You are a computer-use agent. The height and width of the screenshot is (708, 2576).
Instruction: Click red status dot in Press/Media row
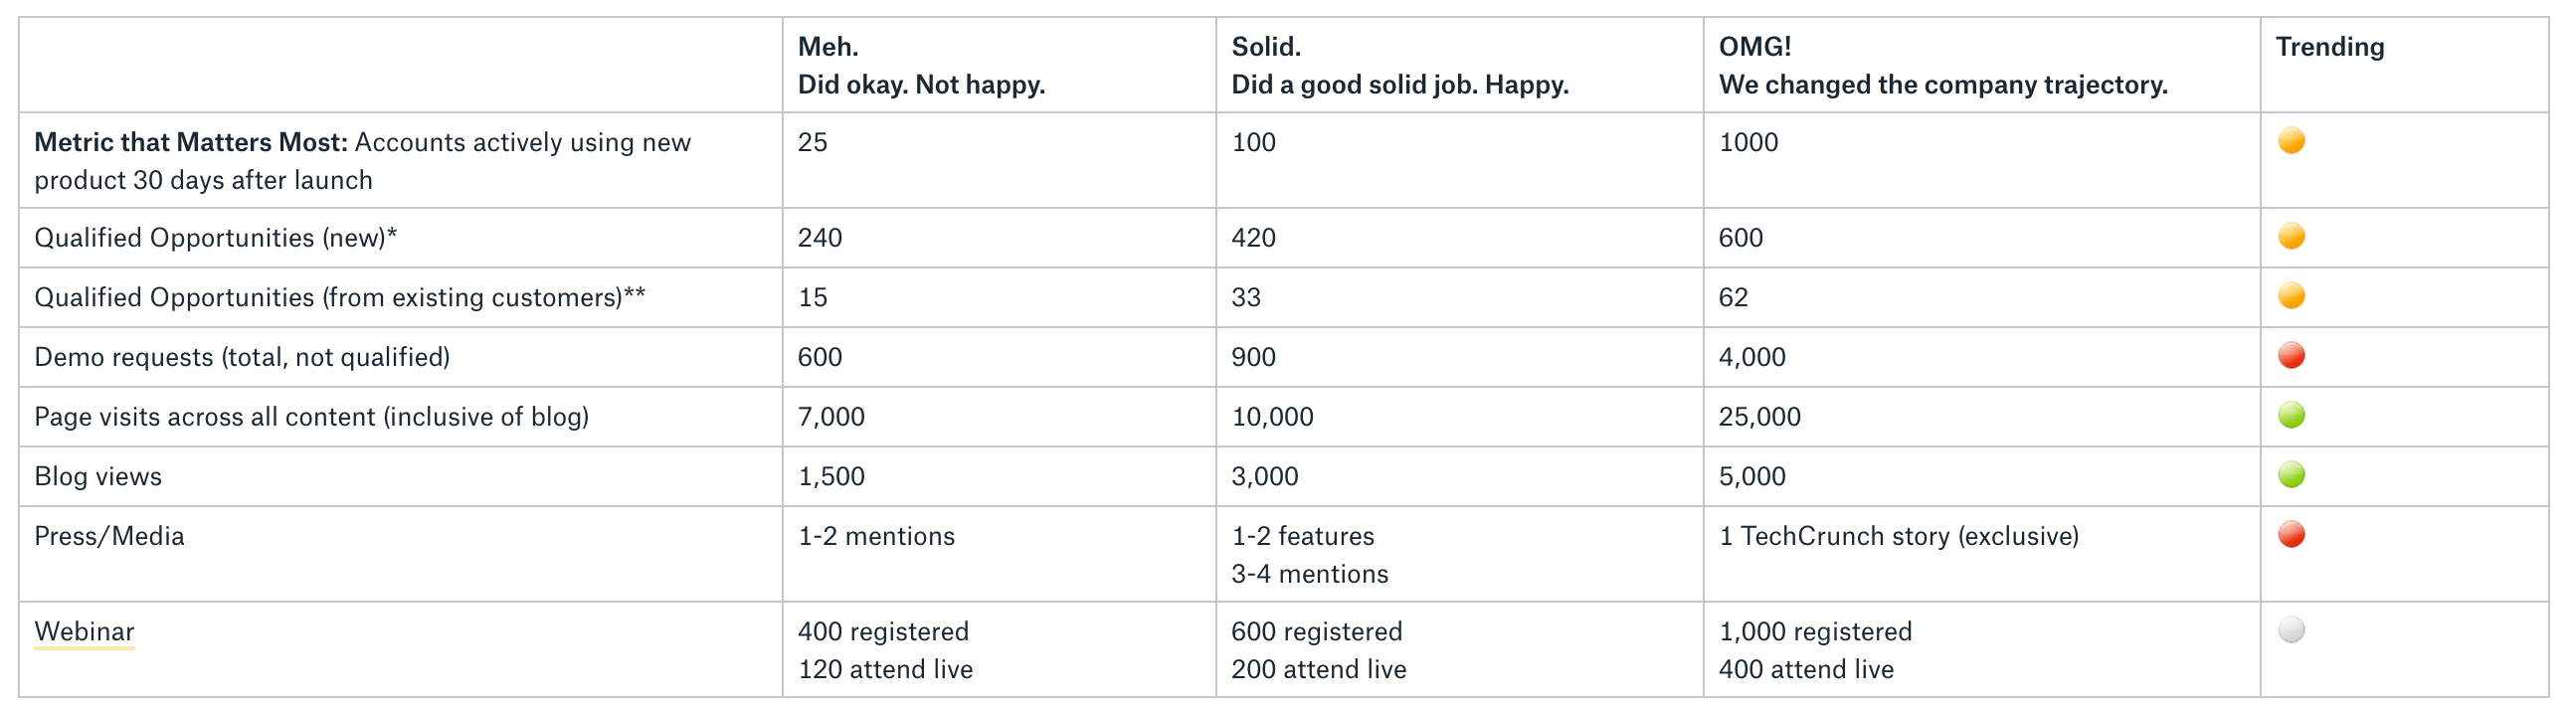[2291, 535]
